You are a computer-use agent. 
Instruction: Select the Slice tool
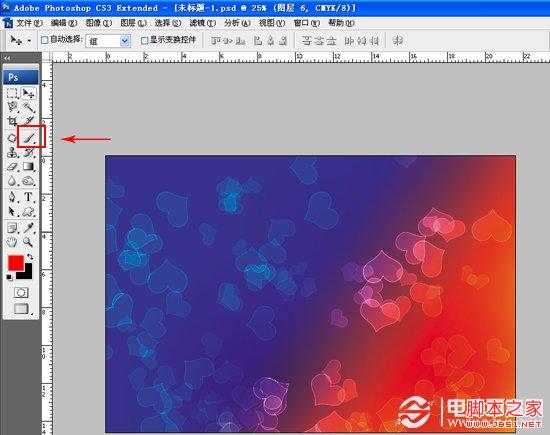(29, 121)
